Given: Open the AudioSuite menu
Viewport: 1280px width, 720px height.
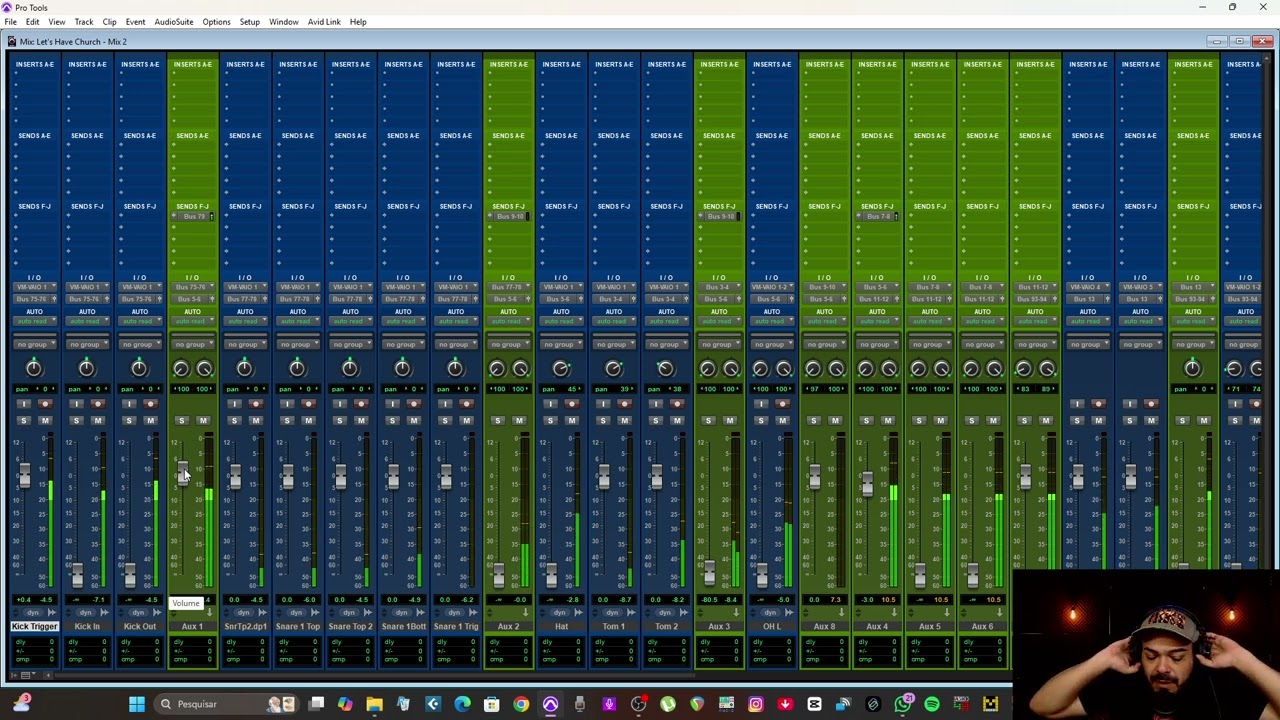Looking at the screenshot, I should 173,22.
